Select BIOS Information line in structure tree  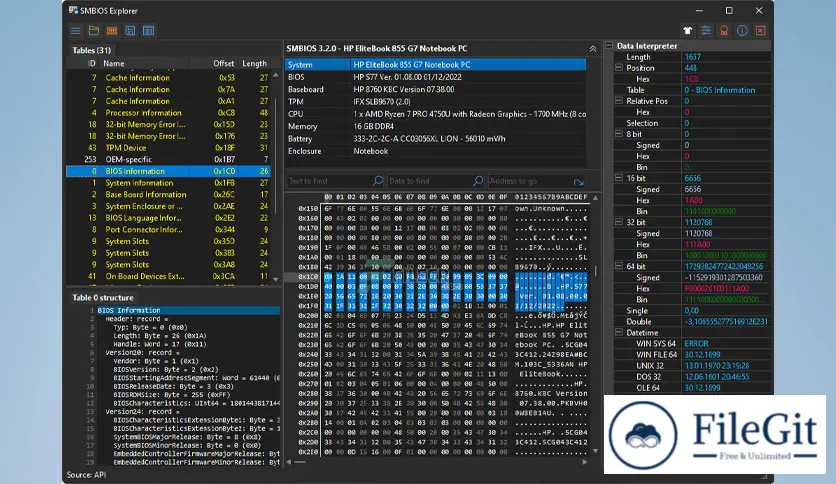[x=188, y=310]
